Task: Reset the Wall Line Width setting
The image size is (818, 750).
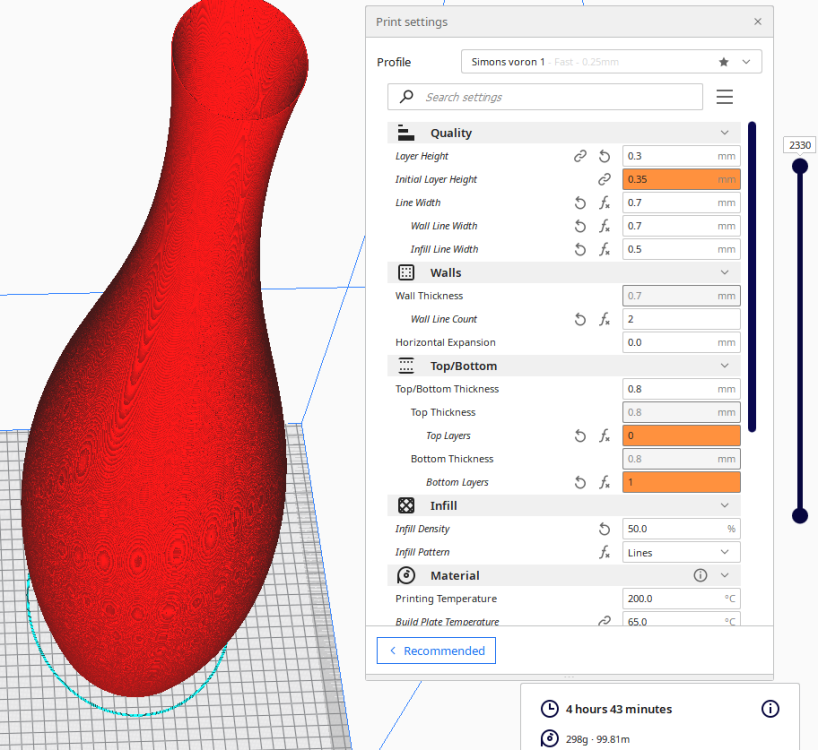Action: [x=580, y=226]
